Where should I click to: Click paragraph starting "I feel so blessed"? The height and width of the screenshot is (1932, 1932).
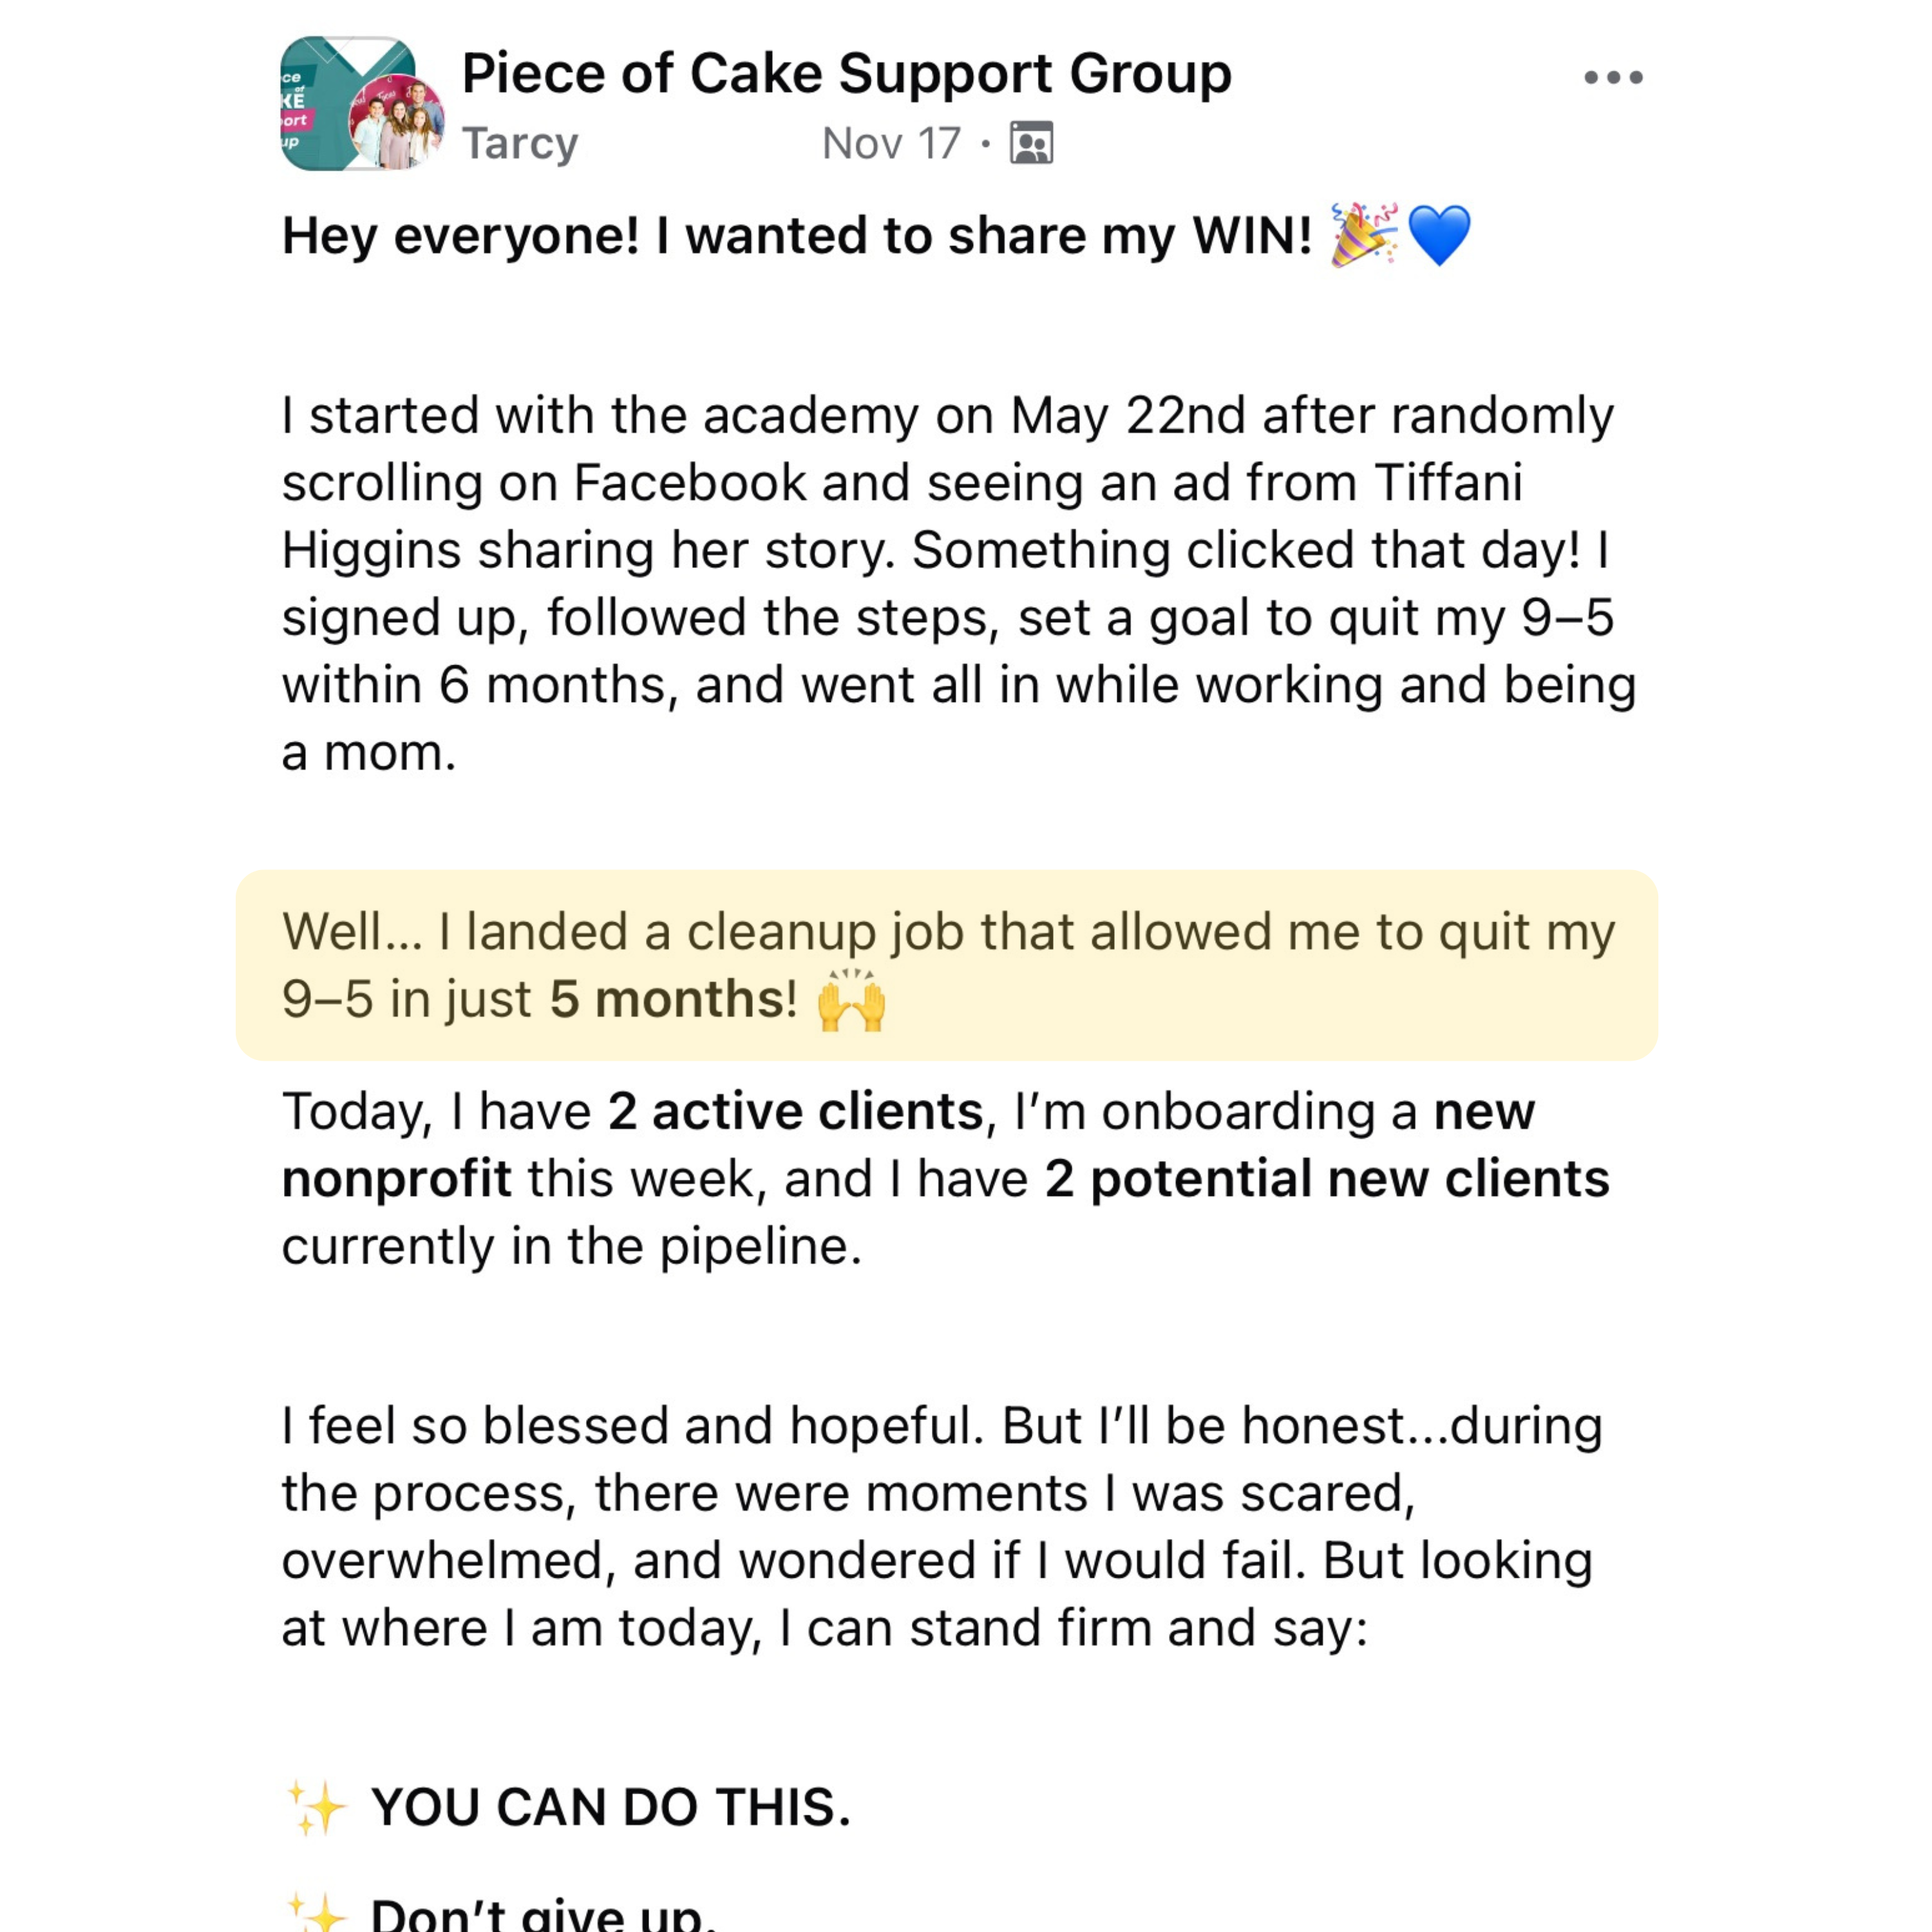[940, 1526]
